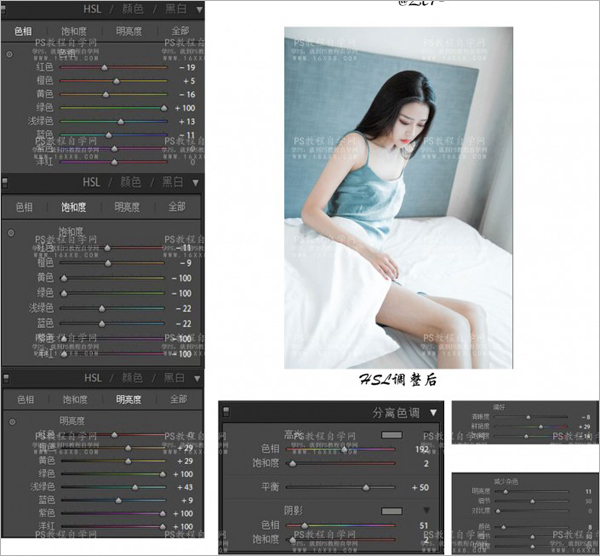This screenshot has height=556, width=600.
Task: Open 明亮度 tab in the top HSL panel
Action: (129, 31)
